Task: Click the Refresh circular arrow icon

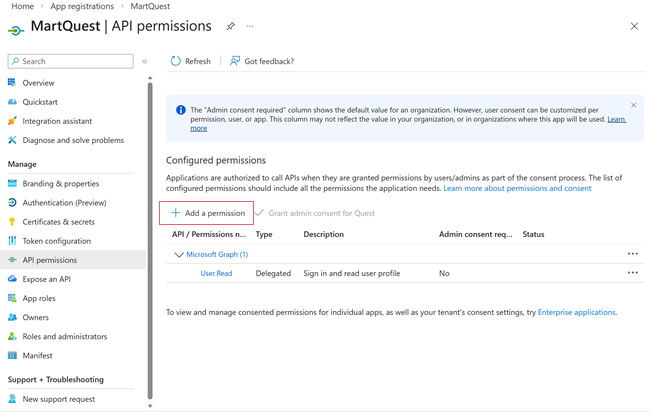Action: coord(175,61)
